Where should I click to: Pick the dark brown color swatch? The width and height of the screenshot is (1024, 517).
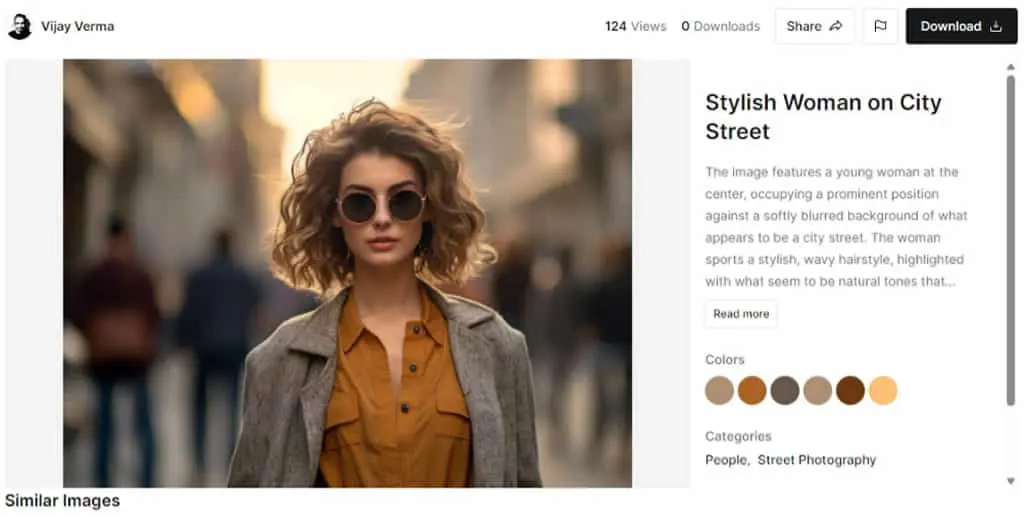pos(850,390)
